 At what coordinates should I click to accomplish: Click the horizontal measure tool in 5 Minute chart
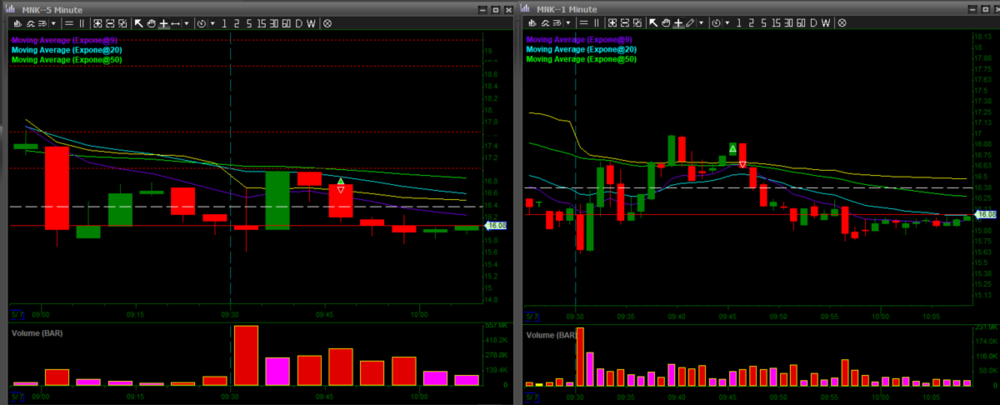pos(176,23)
